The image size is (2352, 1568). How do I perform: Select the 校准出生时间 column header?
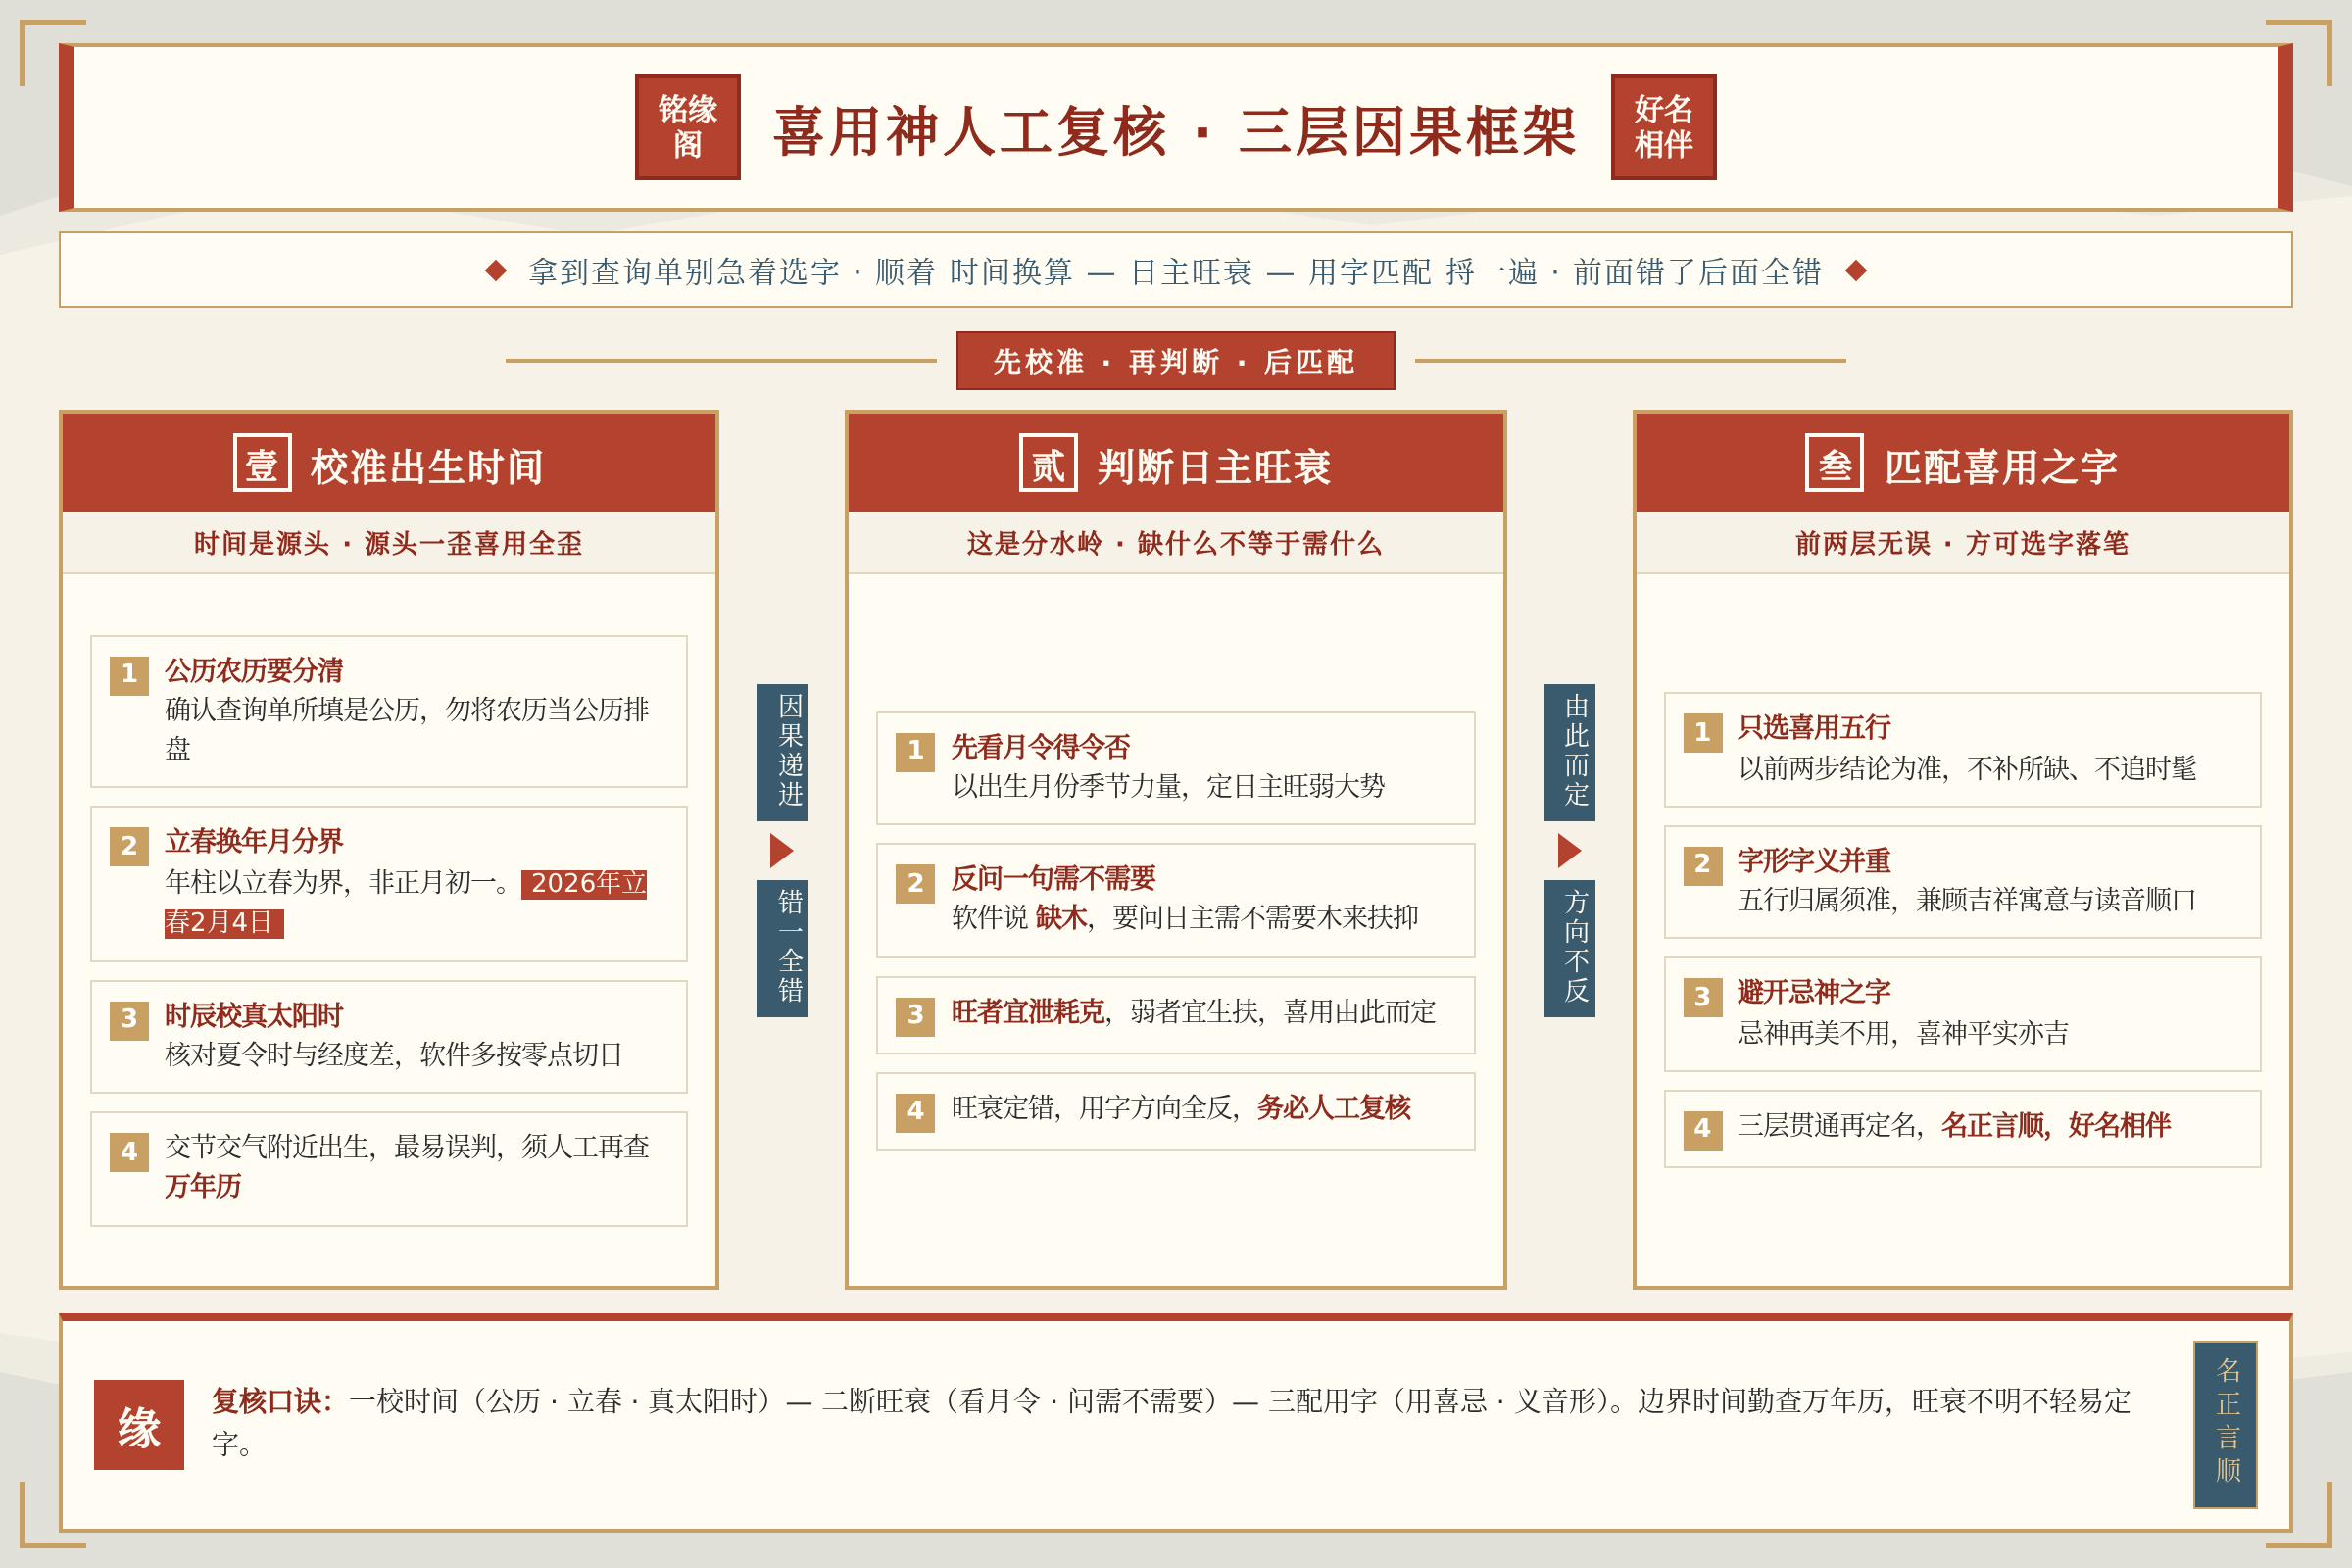point(389,463)
